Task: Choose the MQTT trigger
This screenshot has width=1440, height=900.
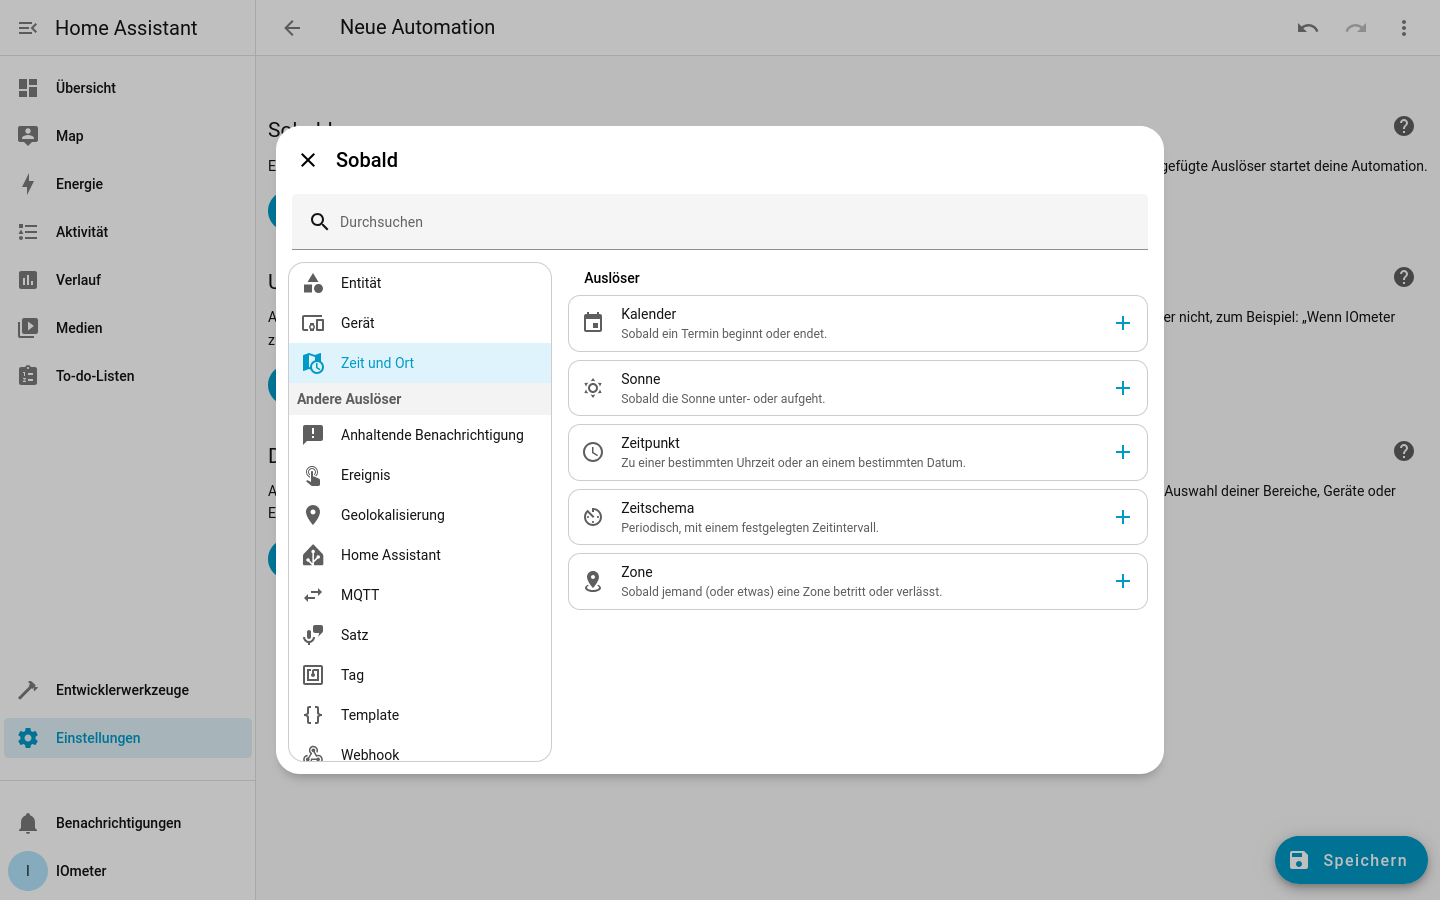Action: click(x=420, y=595)
